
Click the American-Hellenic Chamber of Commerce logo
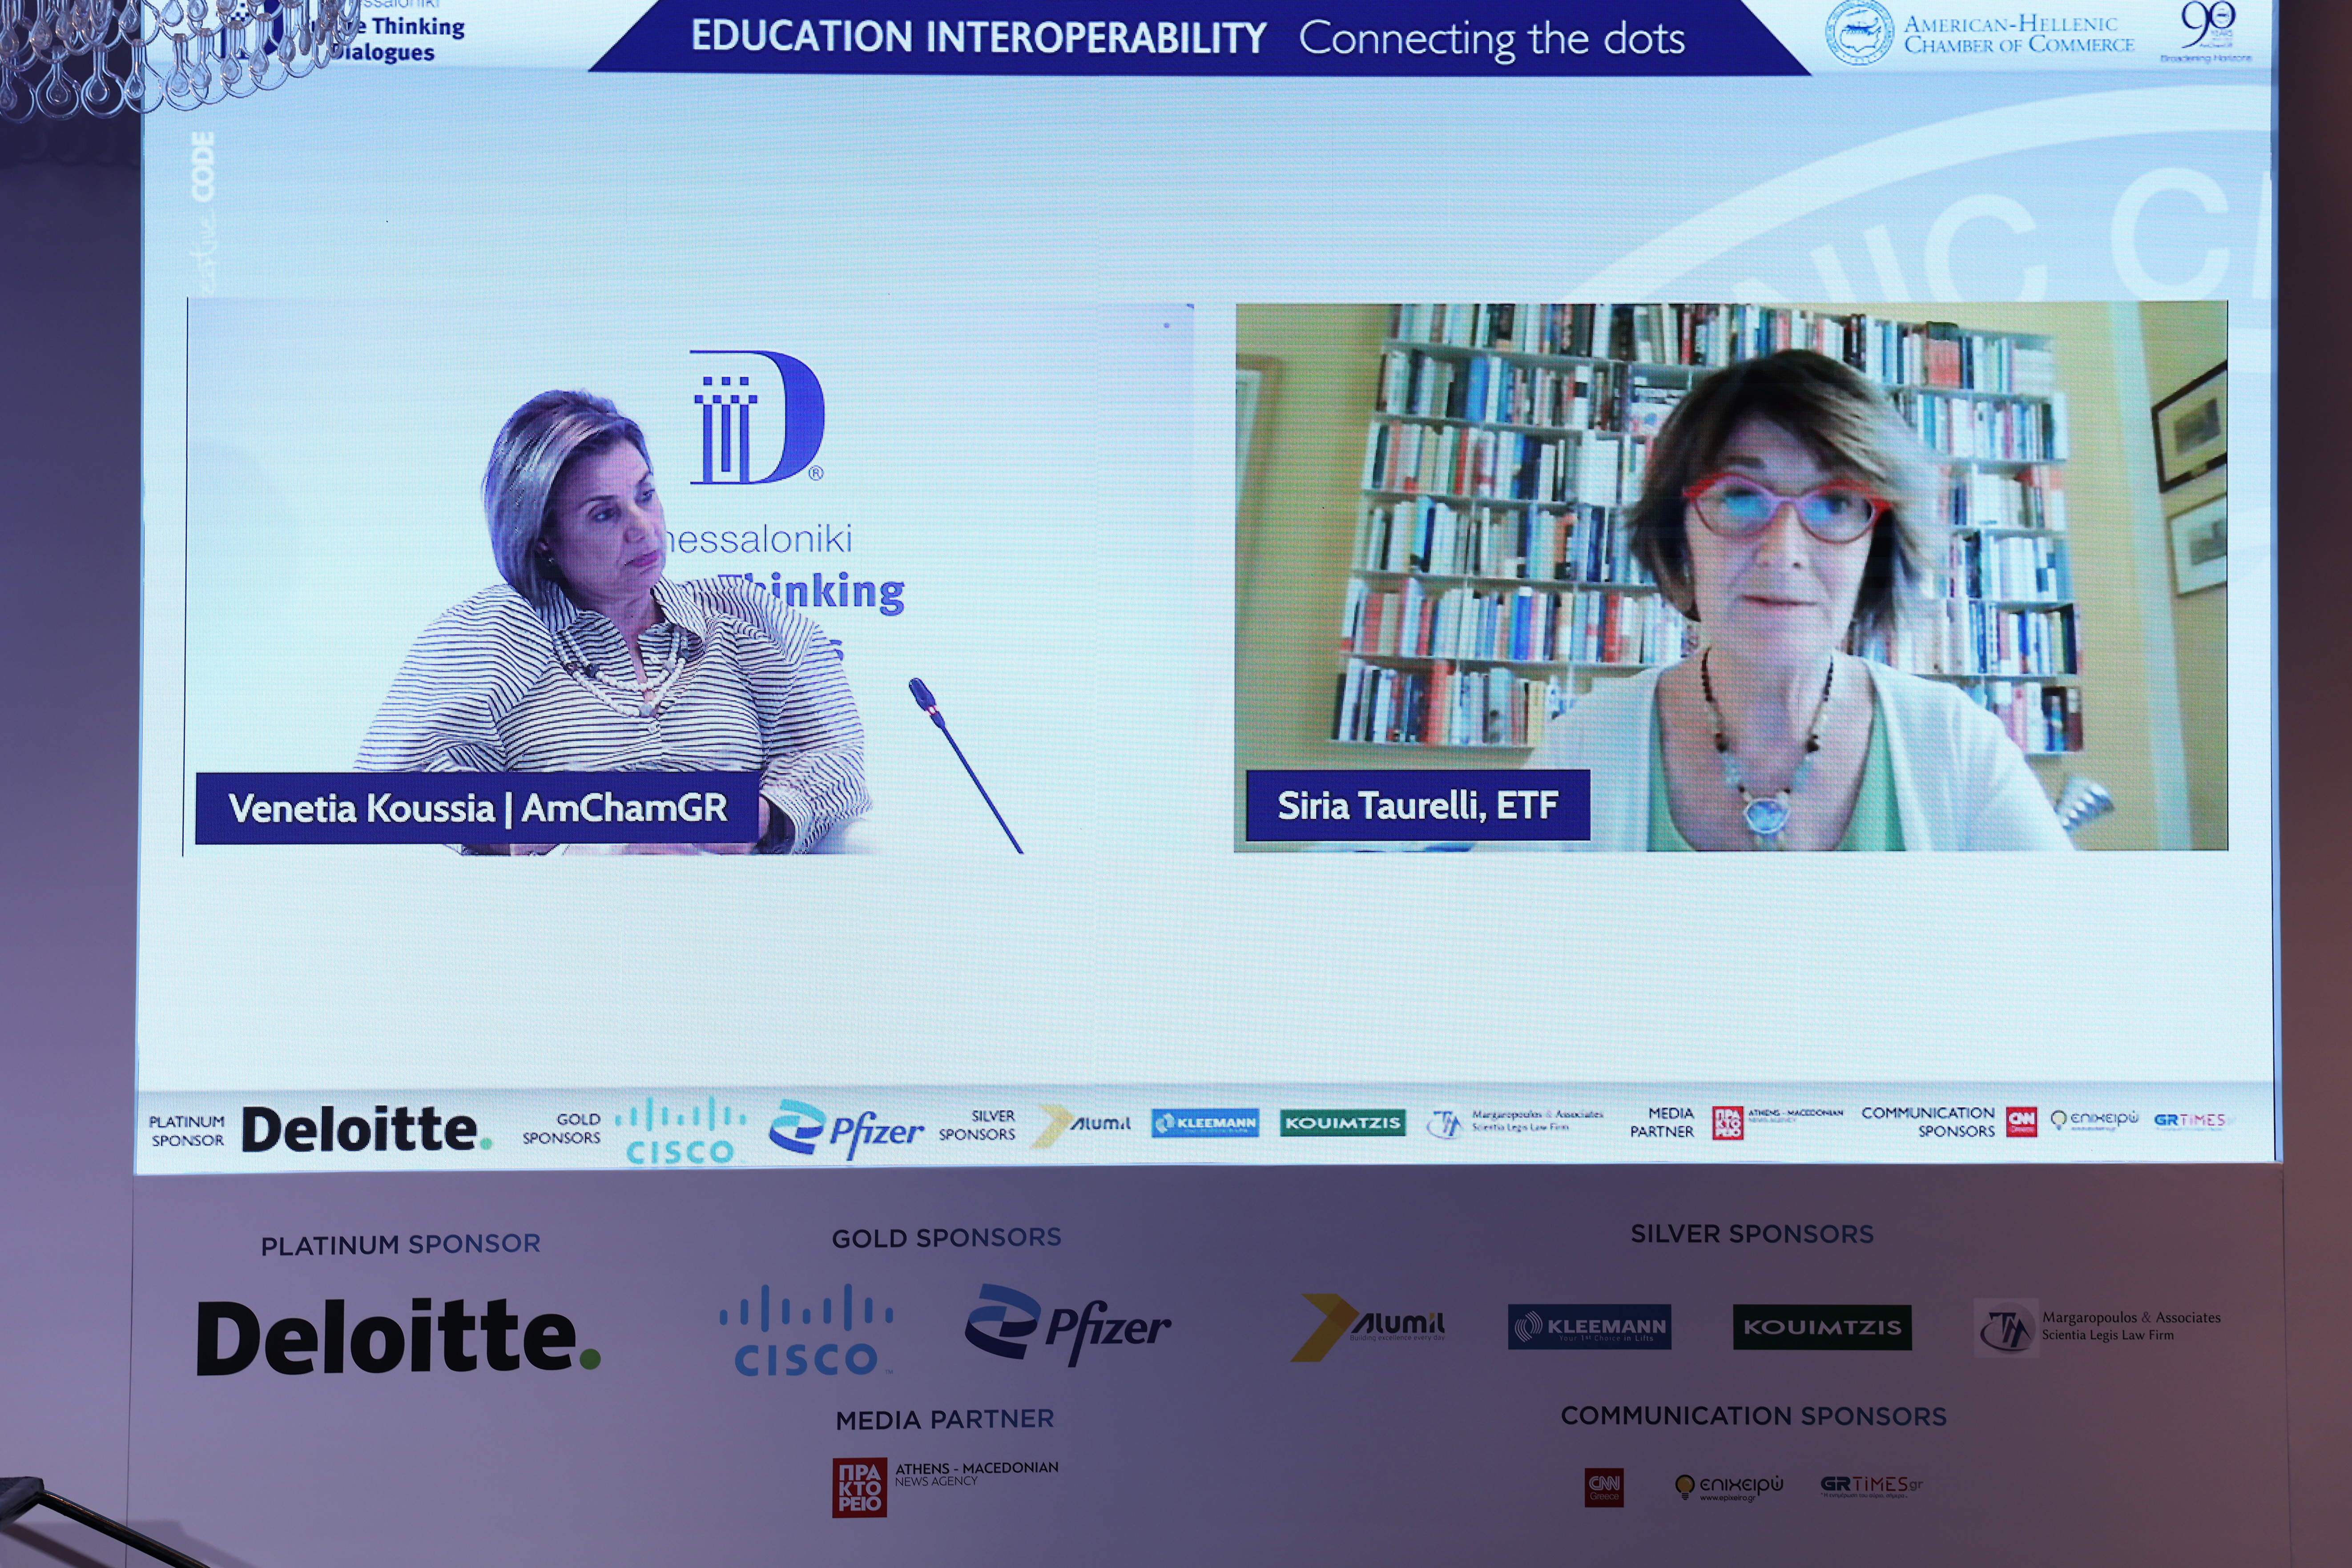1980,34
